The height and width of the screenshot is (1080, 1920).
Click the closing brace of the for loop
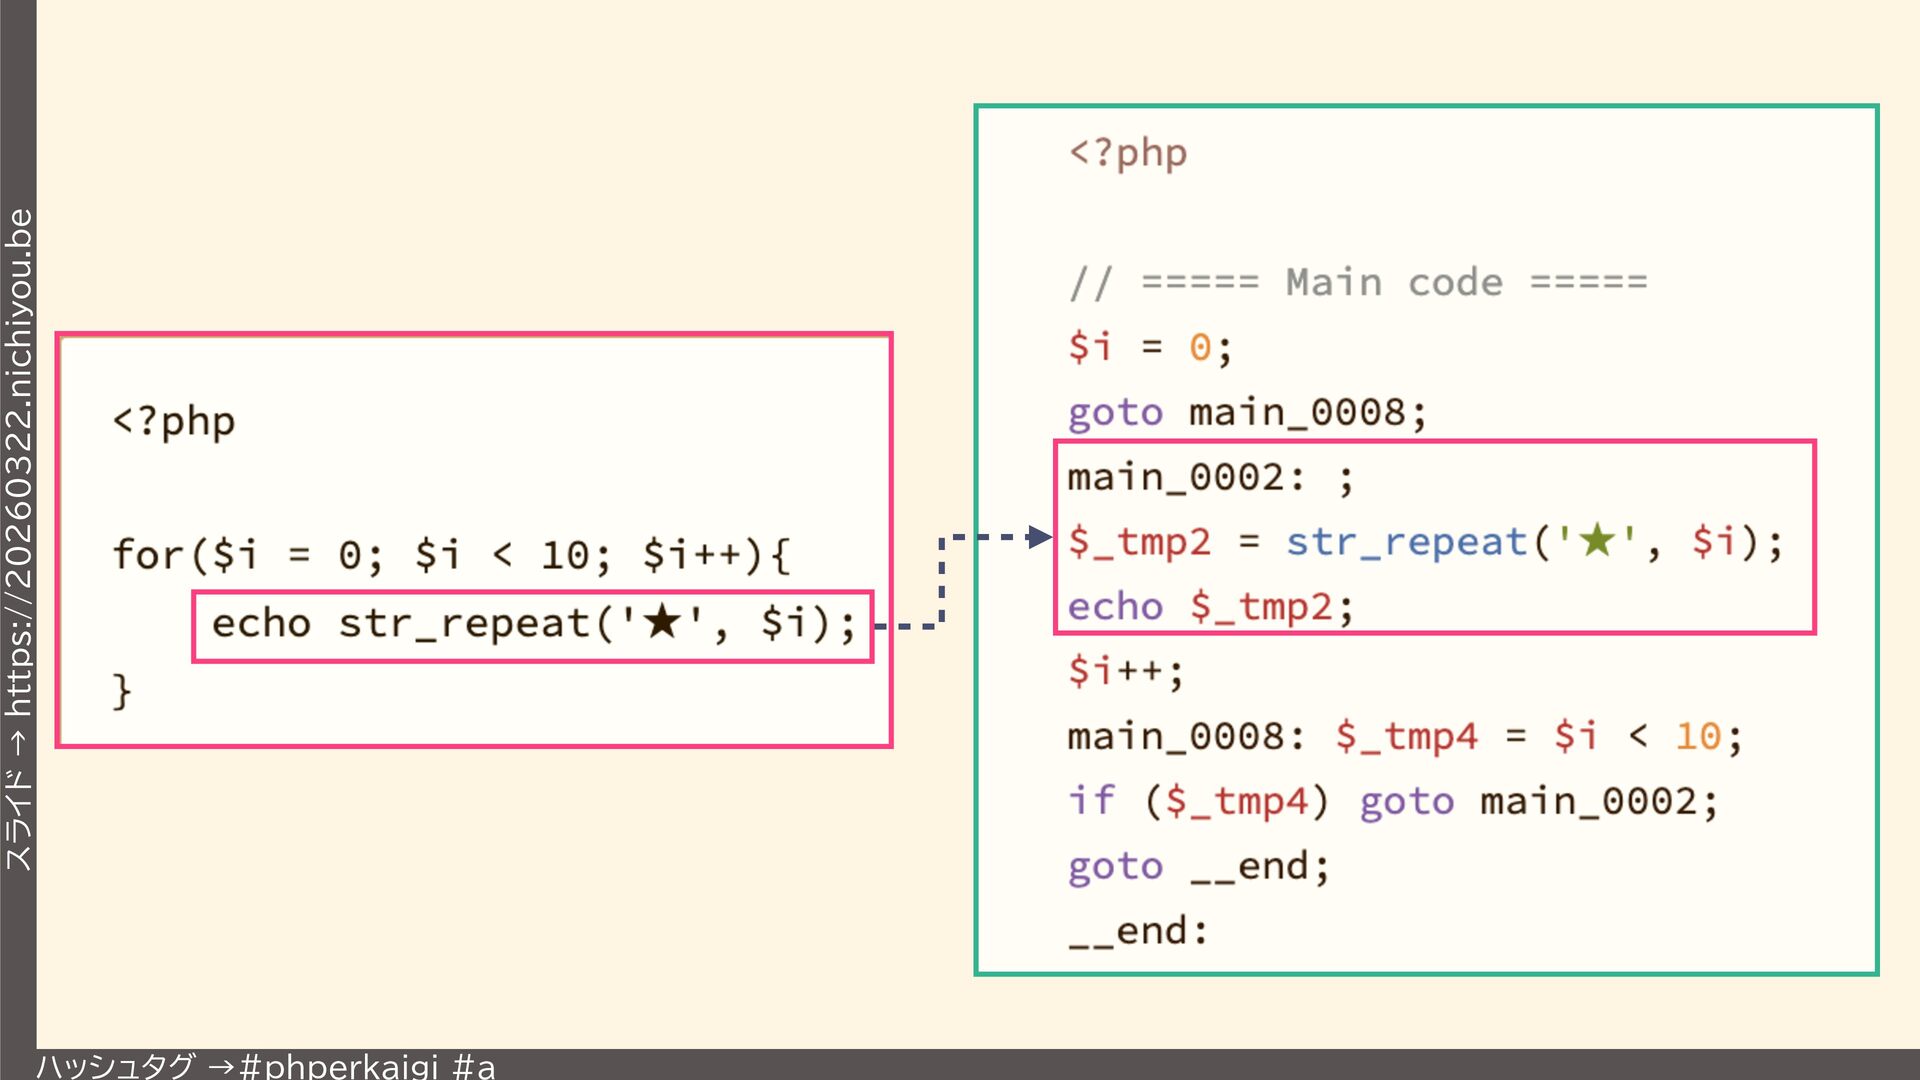[122, 691]
